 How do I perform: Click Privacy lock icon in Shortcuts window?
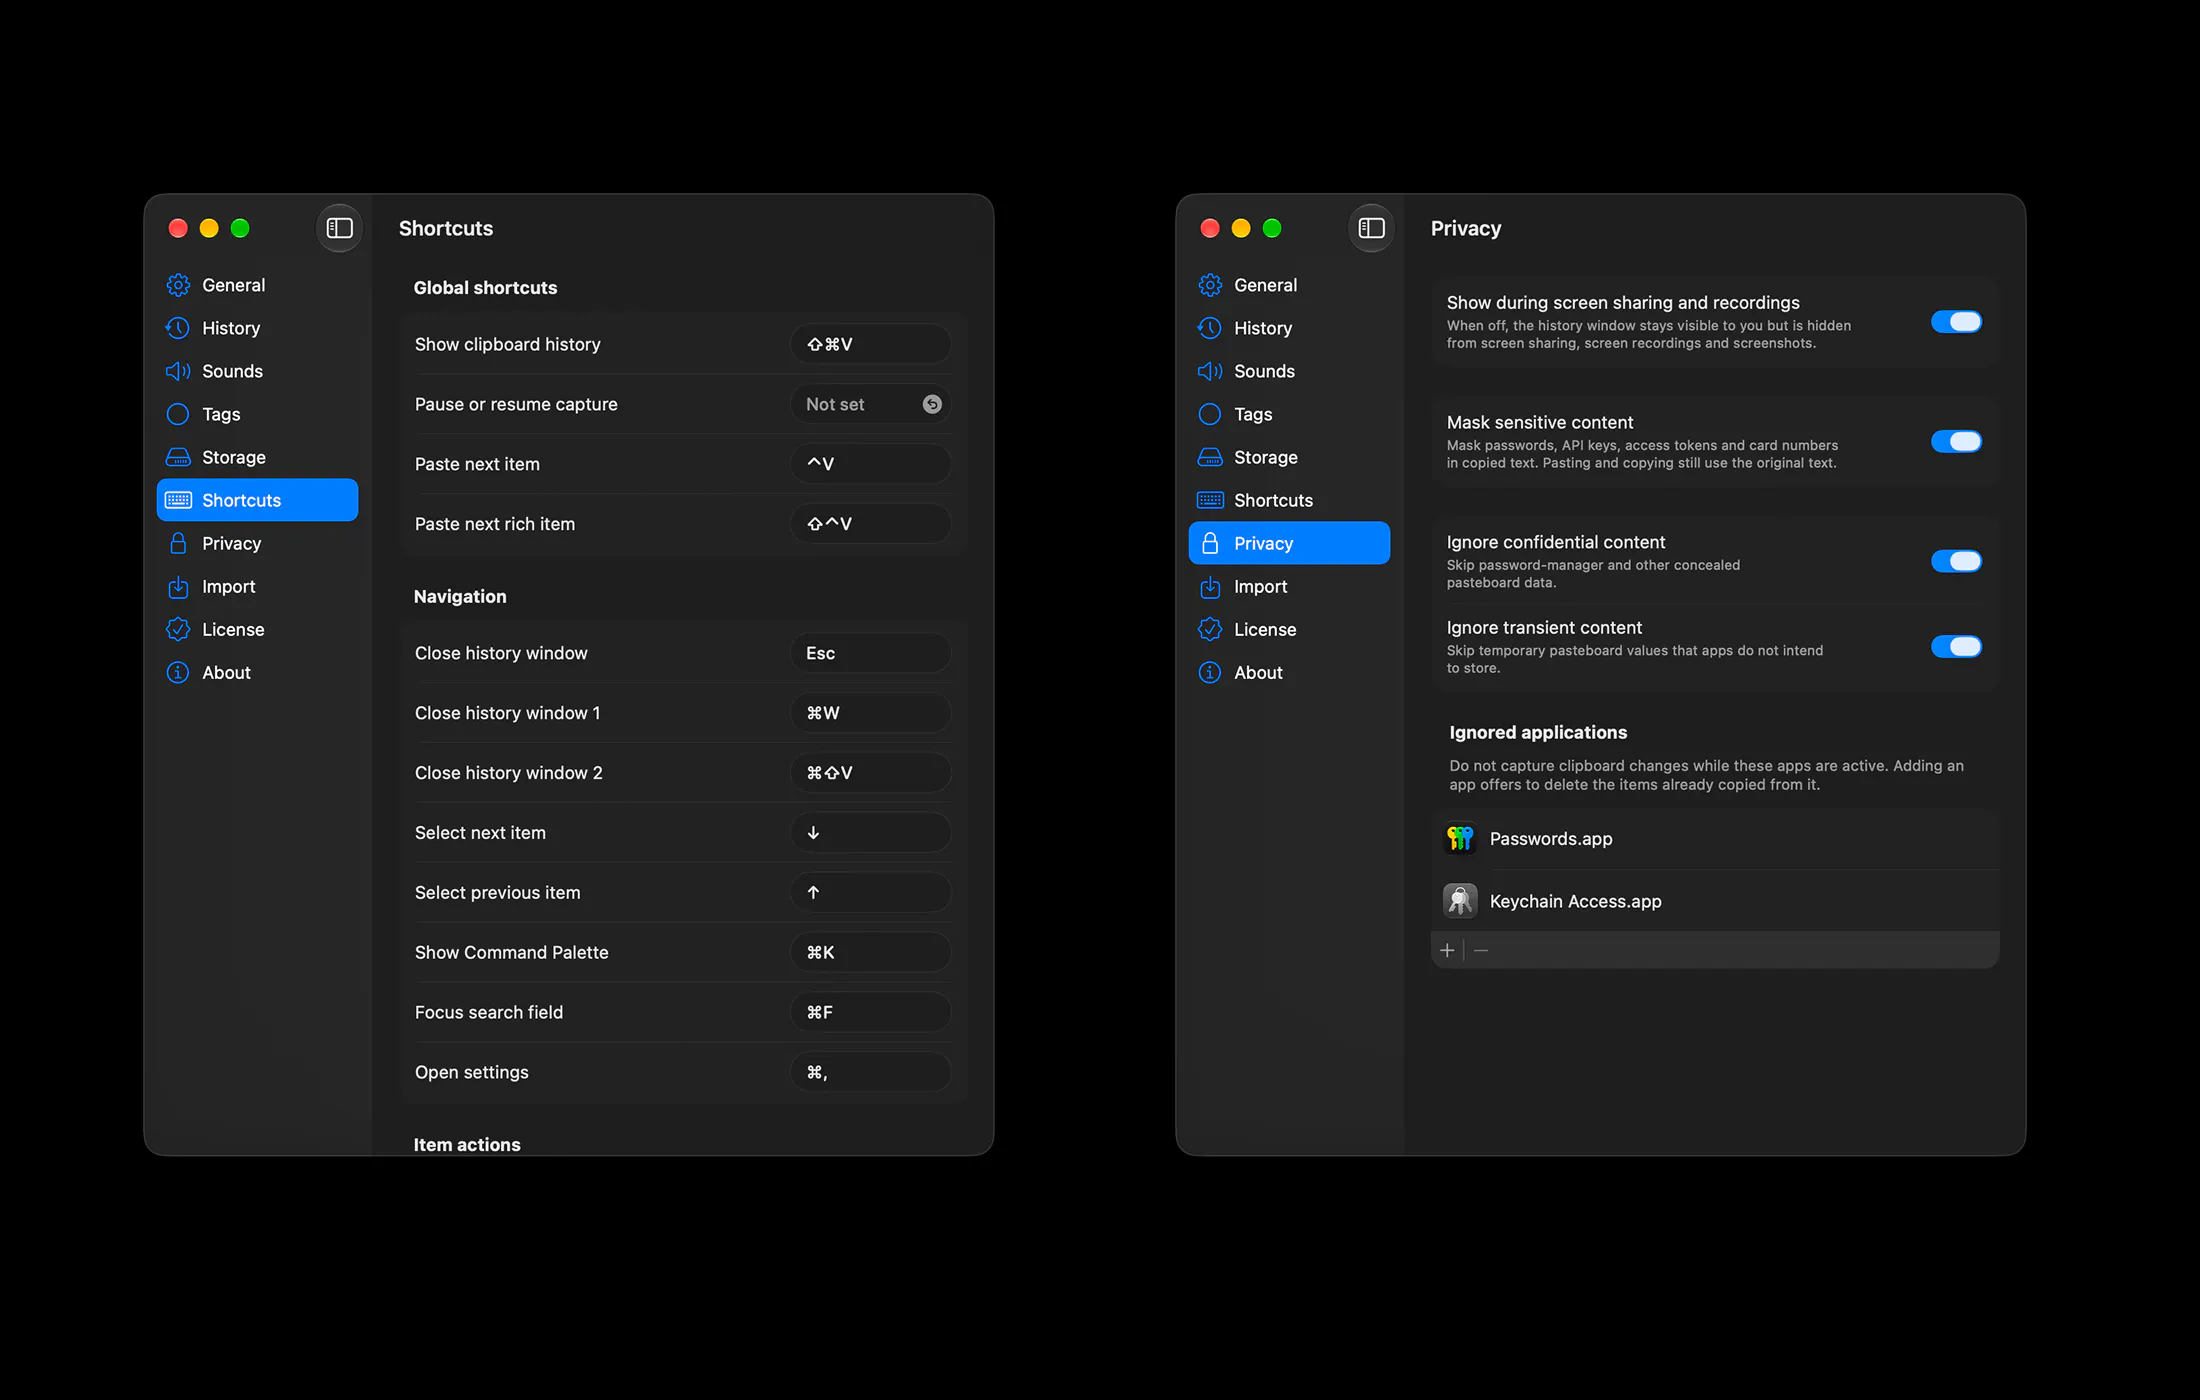[x=178, y=543]
